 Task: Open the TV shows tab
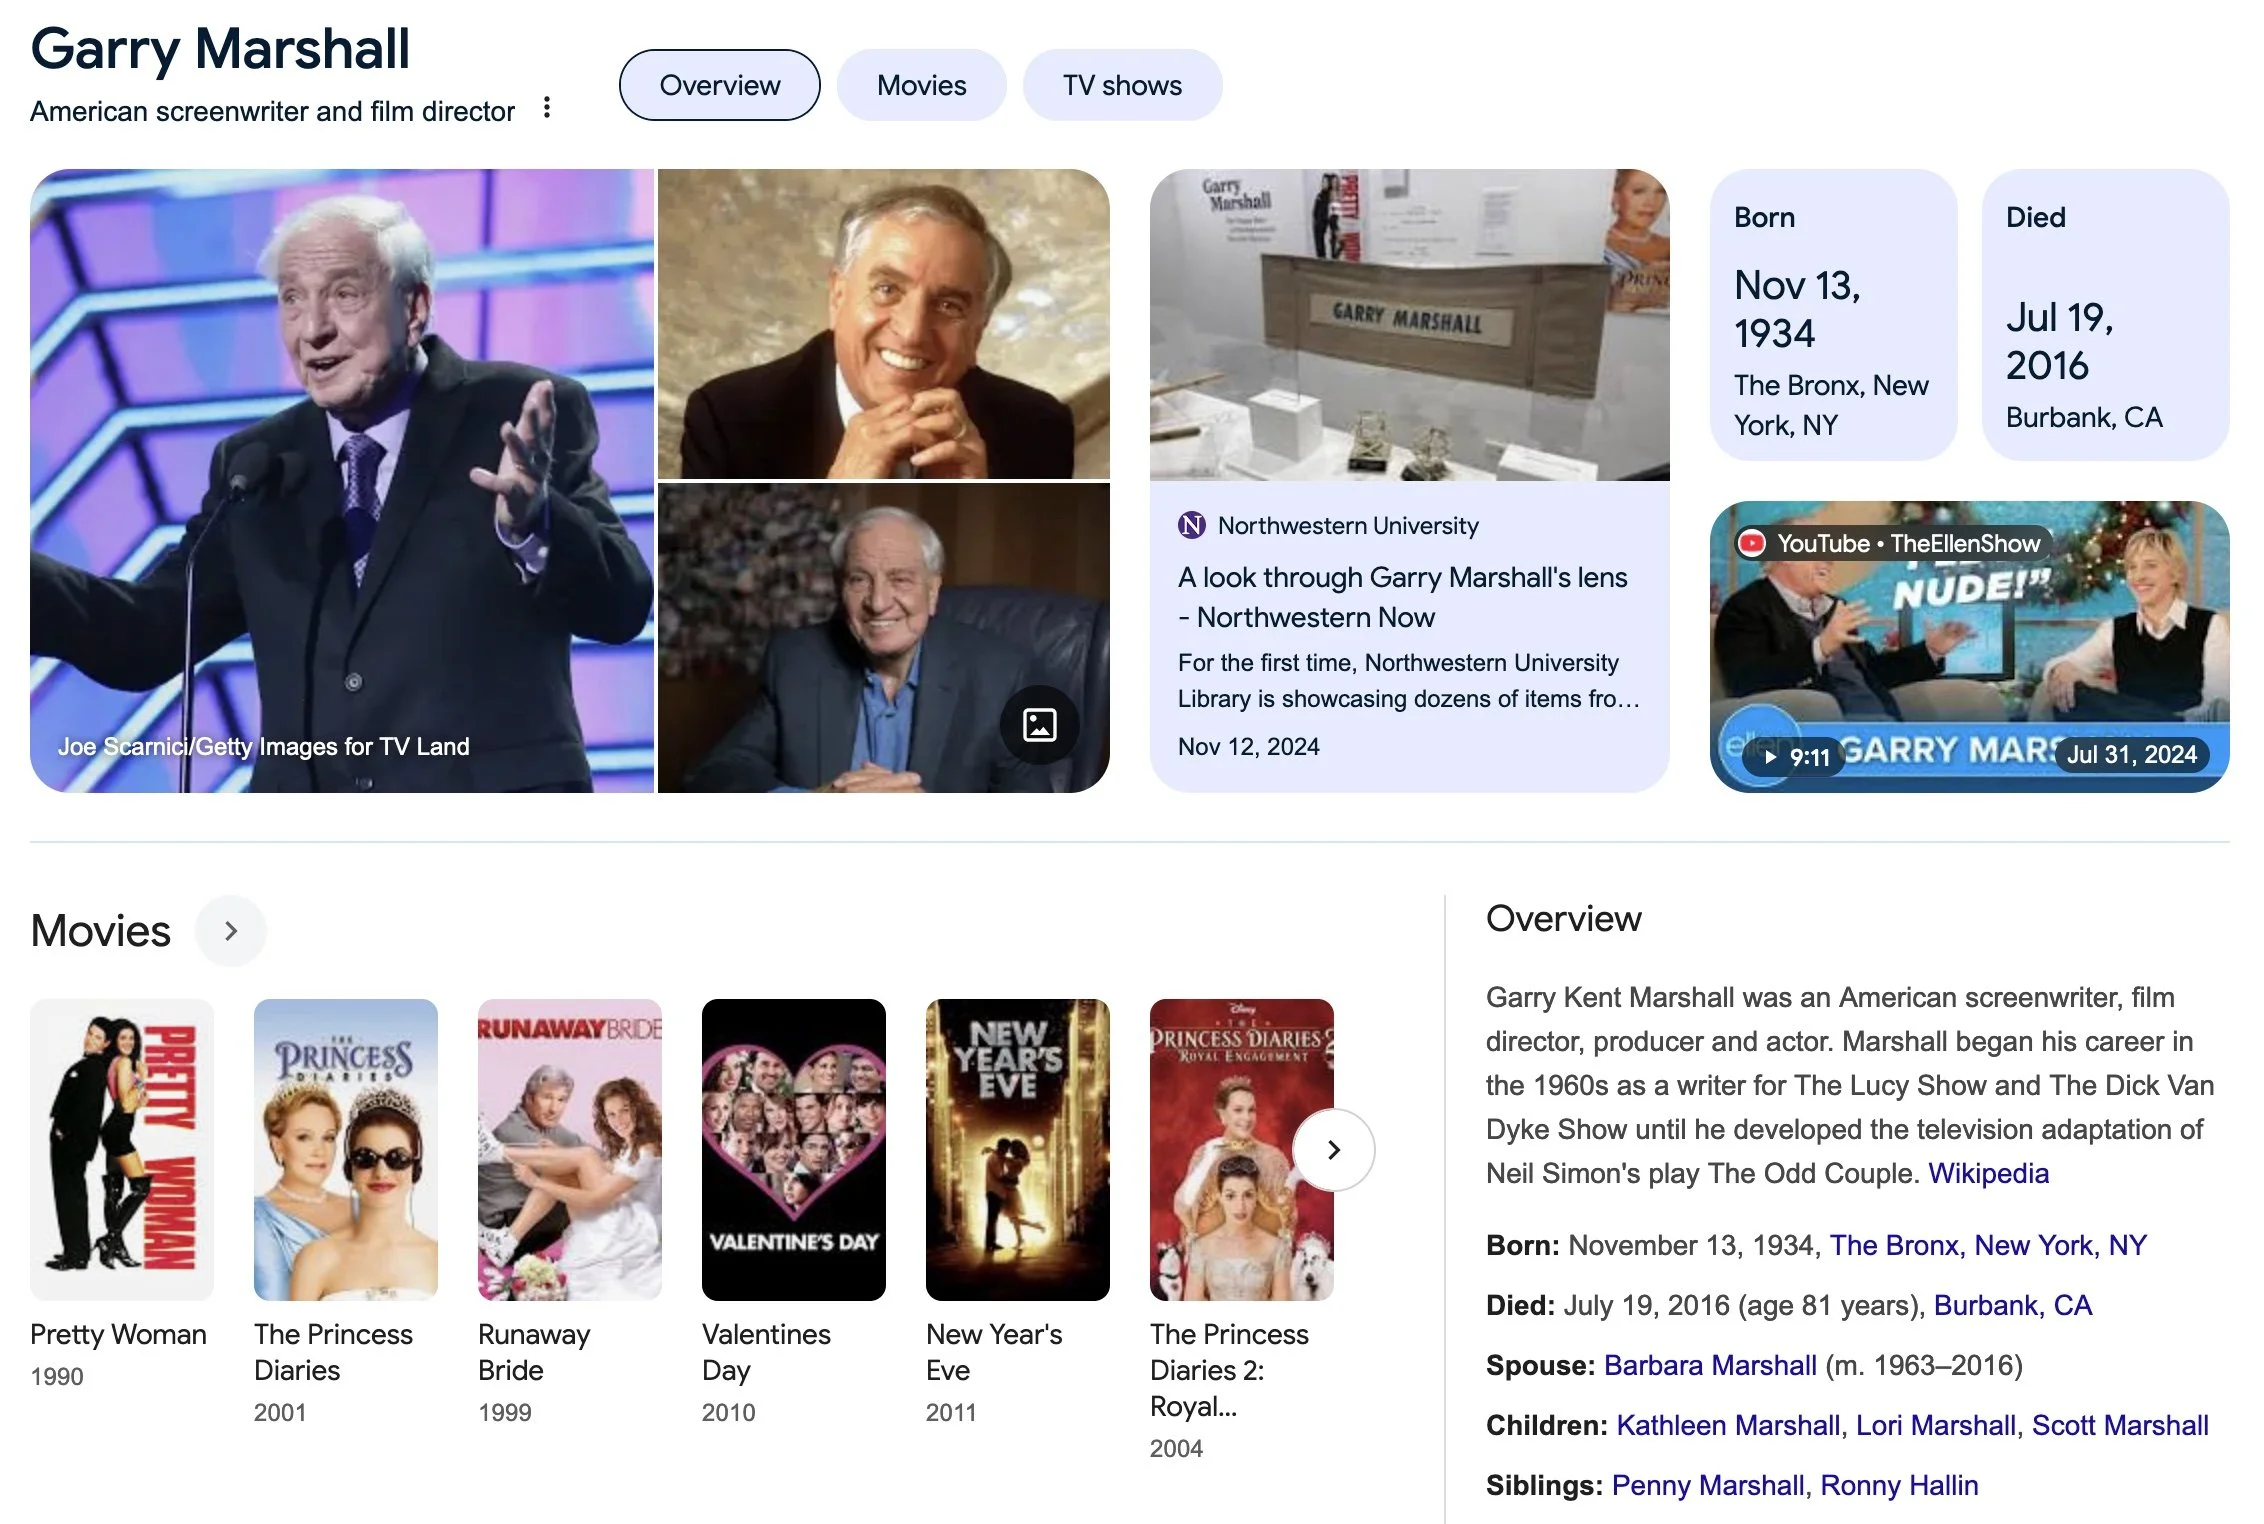pyautogui.click(x=1121, y=86)
